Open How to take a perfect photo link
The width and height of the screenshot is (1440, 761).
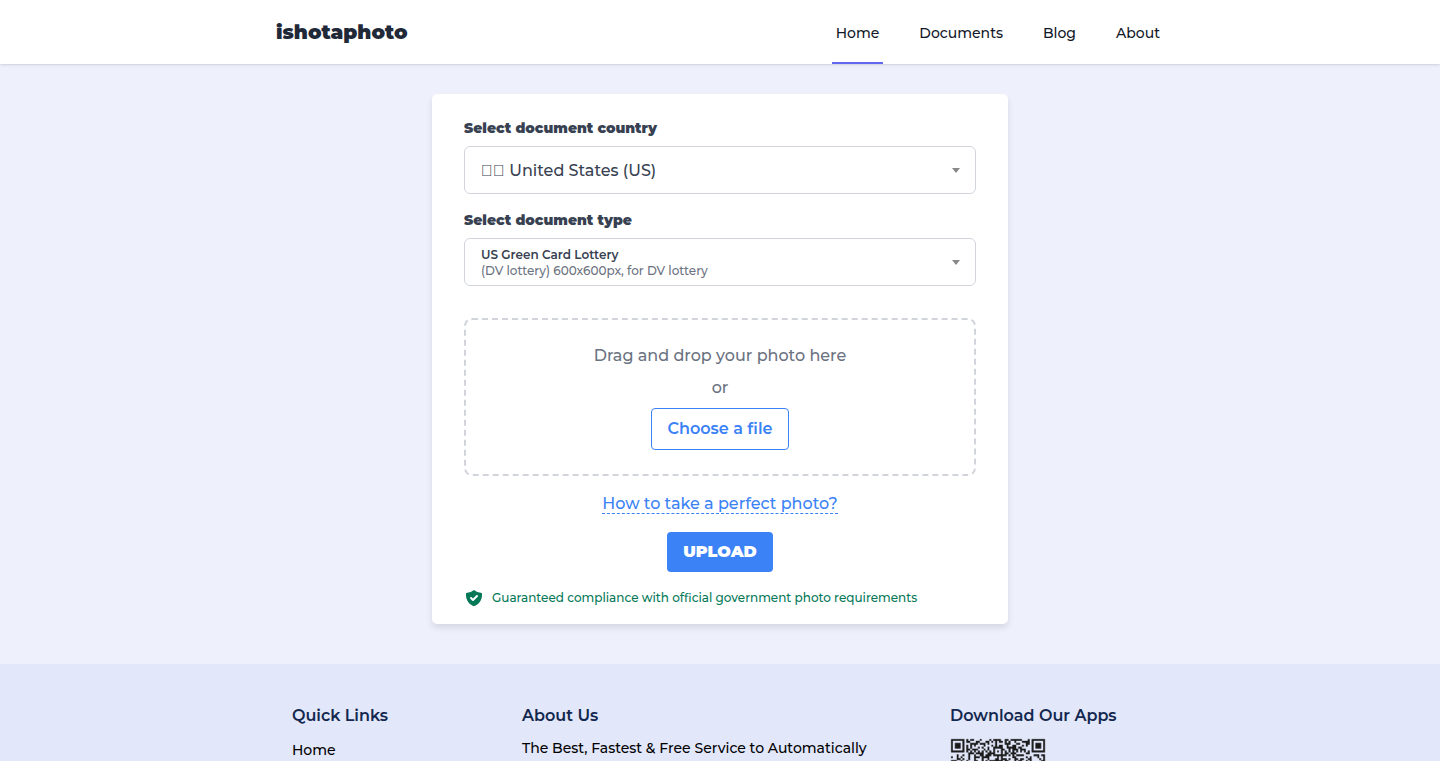720,503
